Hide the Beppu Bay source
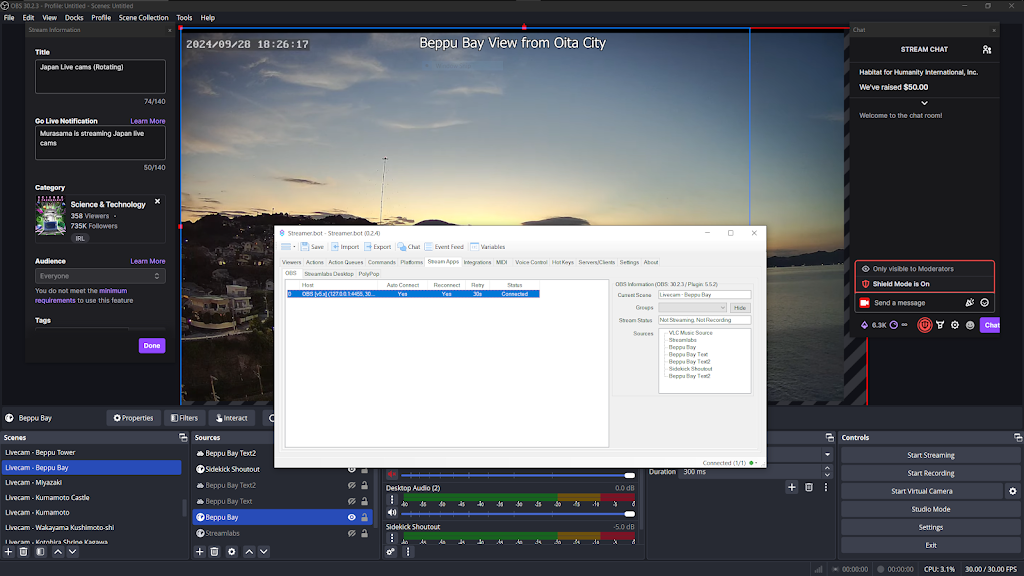This screenshot has width=1024, height=576. [x=351, y=517]
